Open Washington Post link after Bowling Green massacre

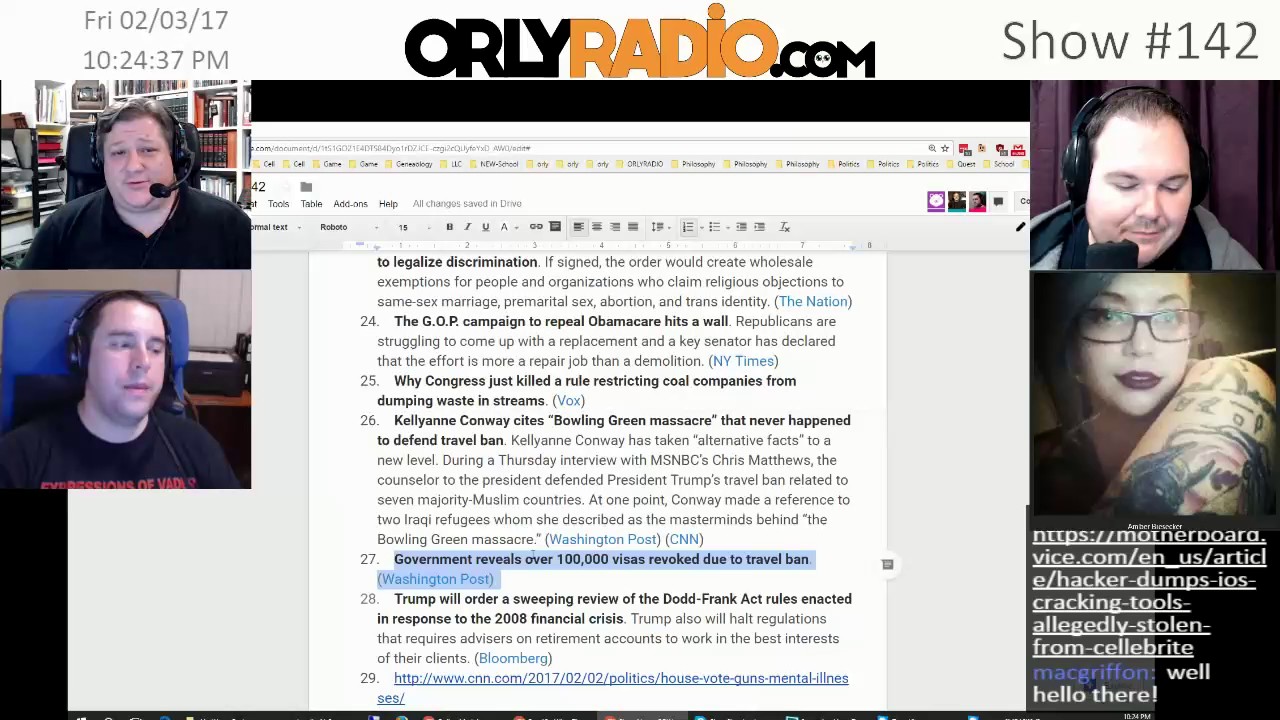coord(602,539)
